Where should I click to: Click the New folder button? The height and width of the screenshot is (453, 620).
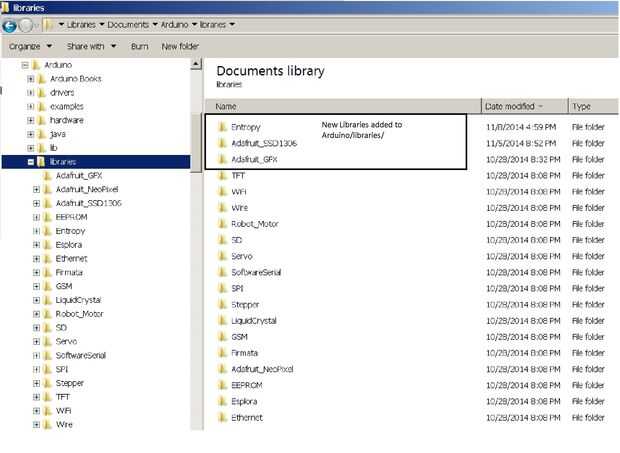(x=180, y=46)
